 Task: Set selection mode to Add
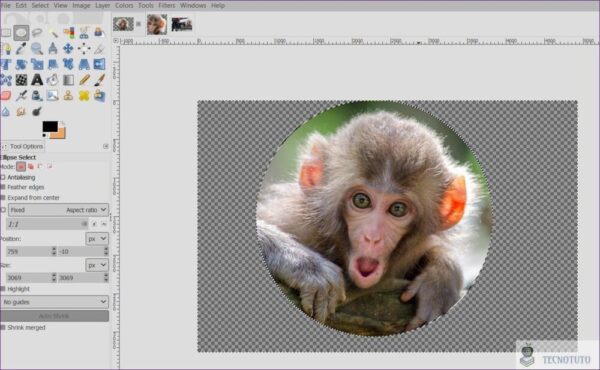31,166
